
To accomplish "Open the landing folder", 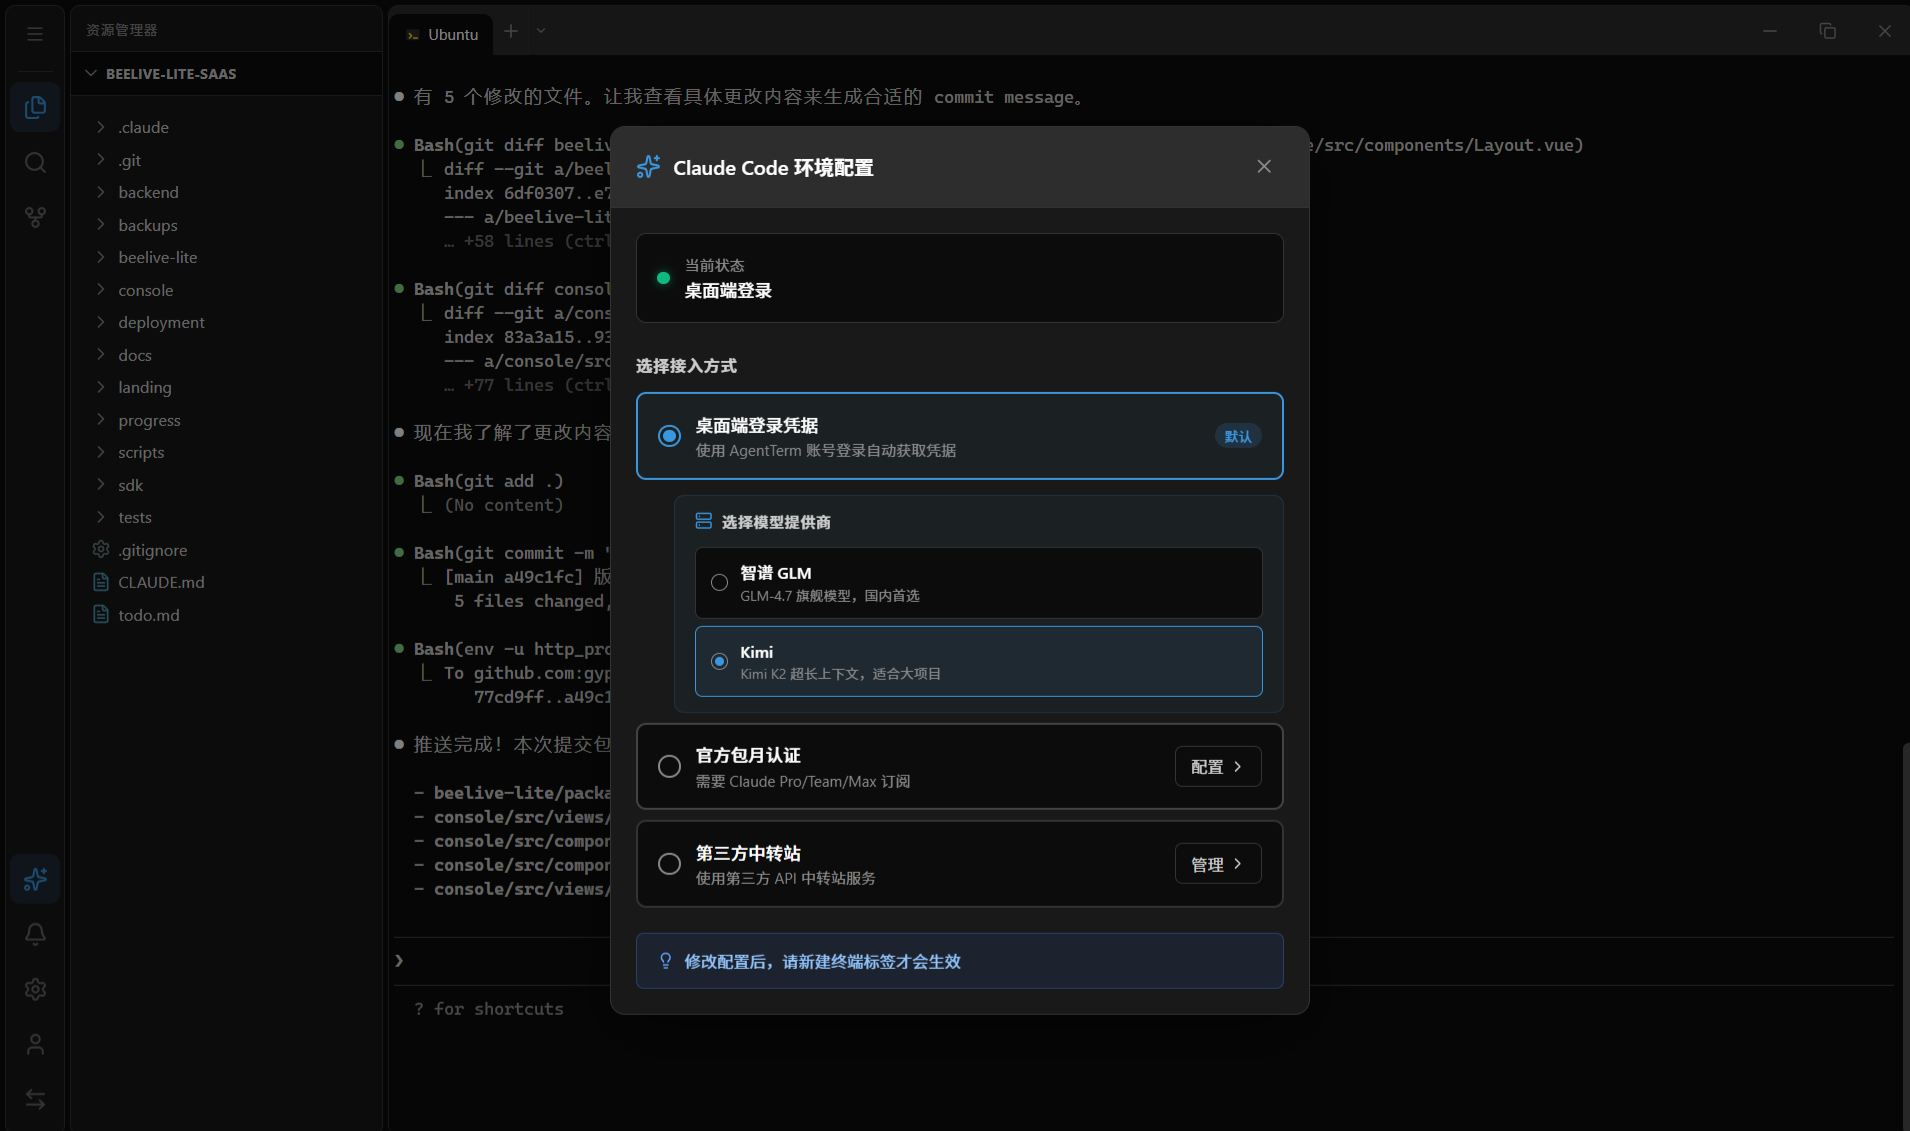I will (227, 387).
